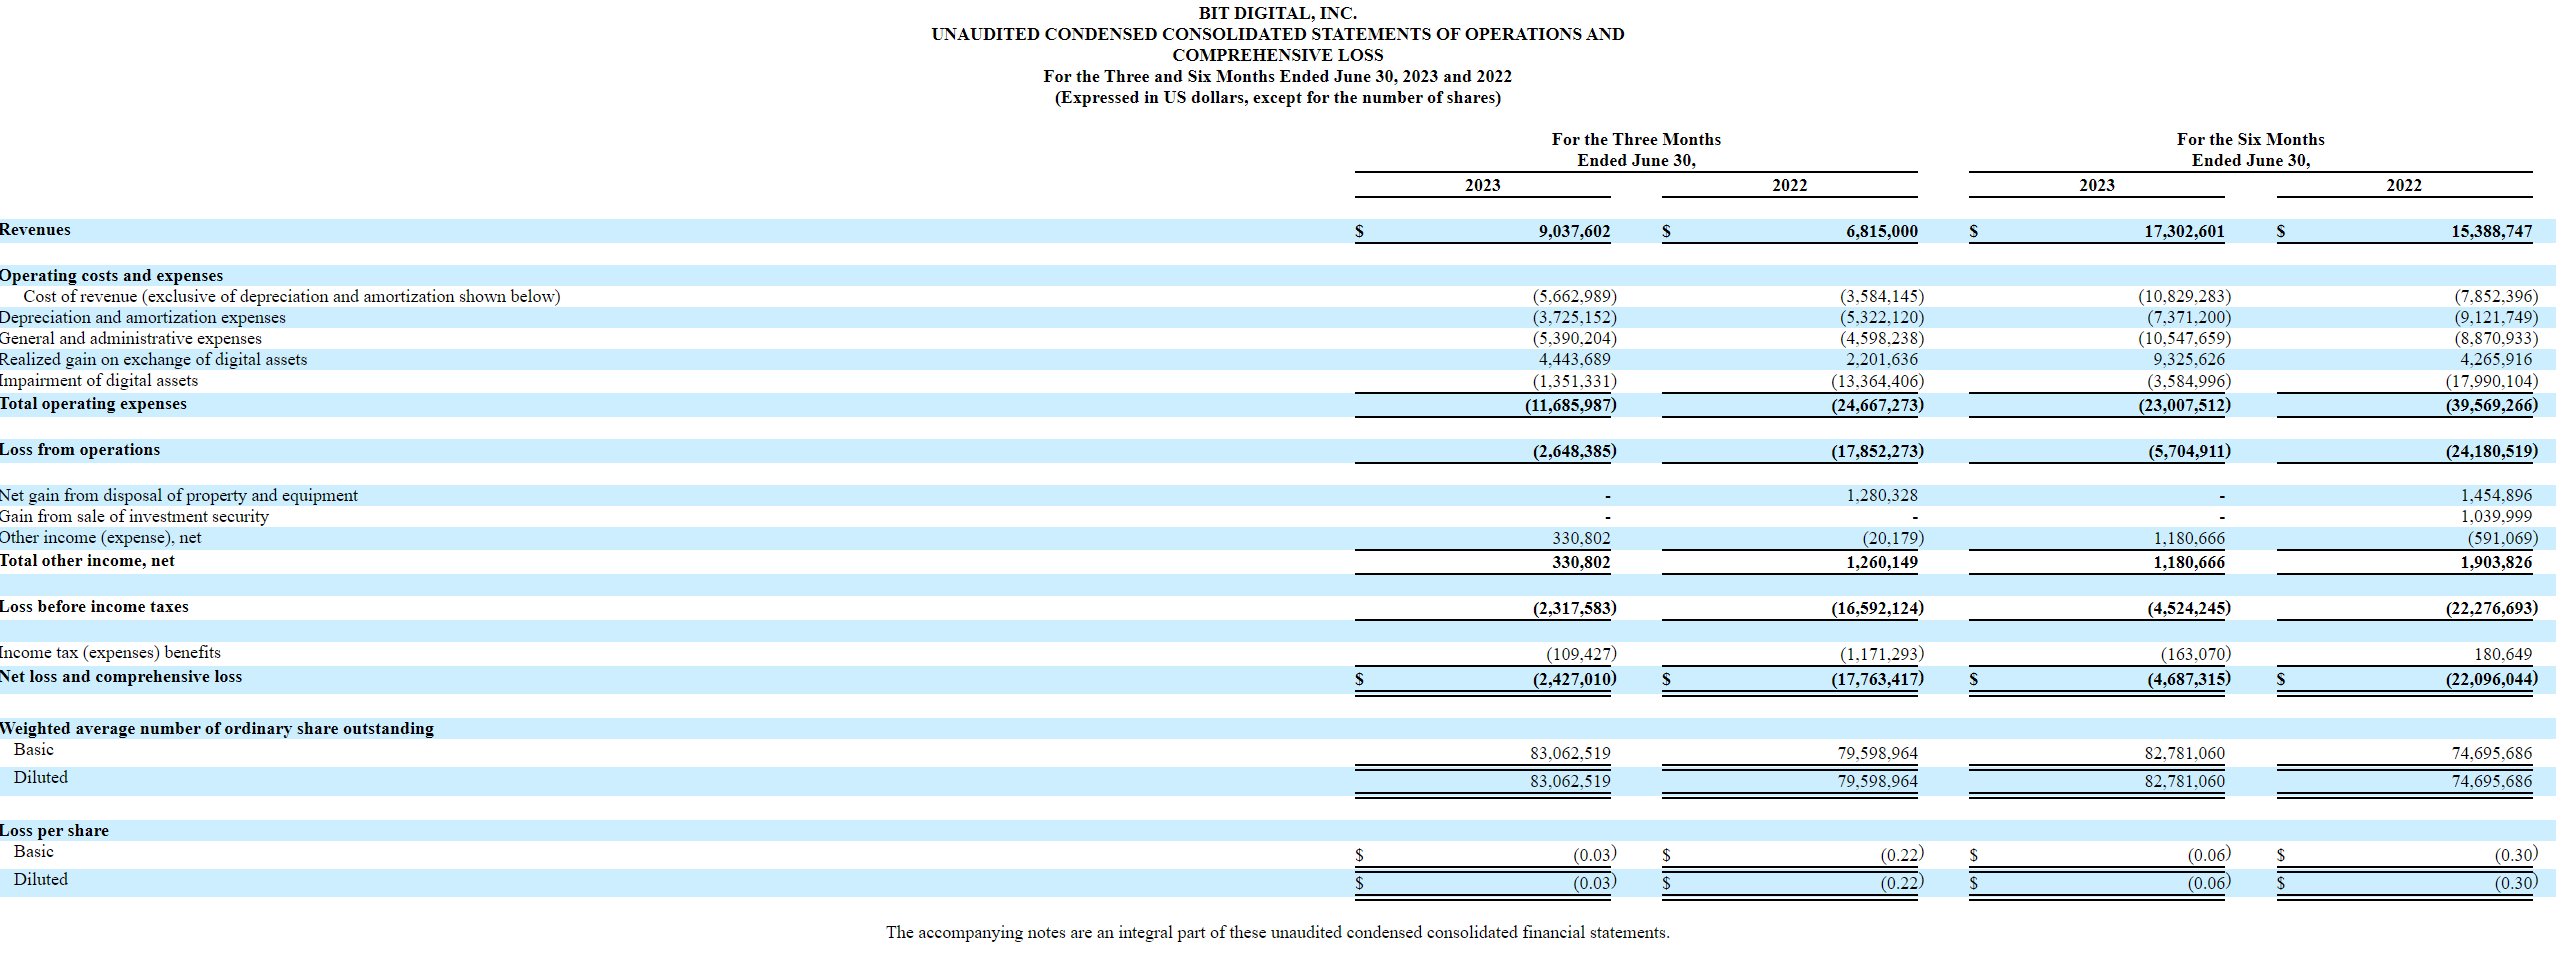Select 'Gain from sale of investment security'
Image resolution: width=2556 pixels, height=975 pixels.
pos(134,516)
